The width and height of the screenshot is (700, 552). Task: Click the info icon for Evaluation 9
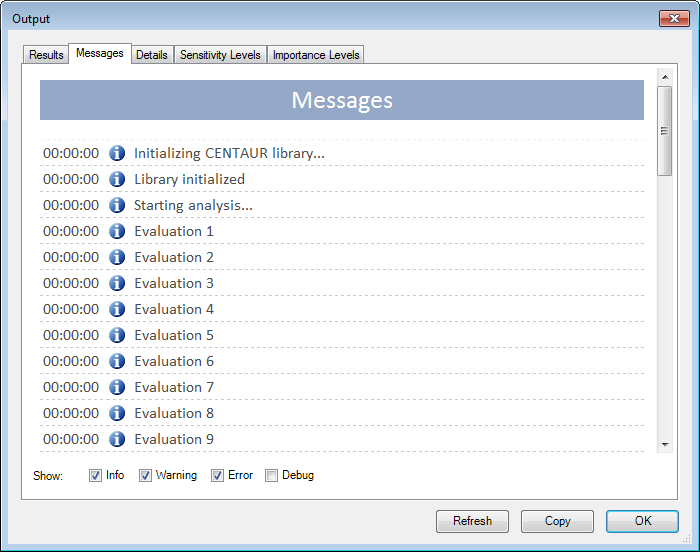pyautogui.click(x=117, y=439)
